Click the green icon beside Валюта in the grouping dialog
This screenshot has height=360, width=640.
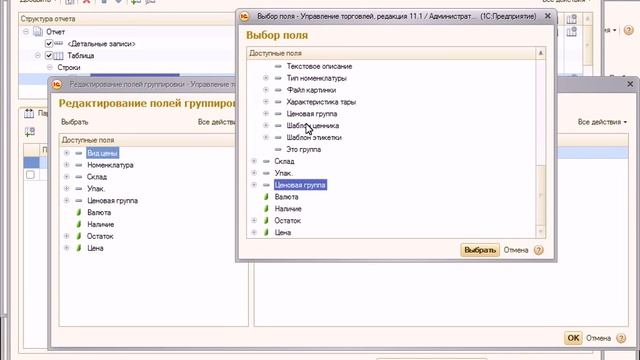coord(79,212)
